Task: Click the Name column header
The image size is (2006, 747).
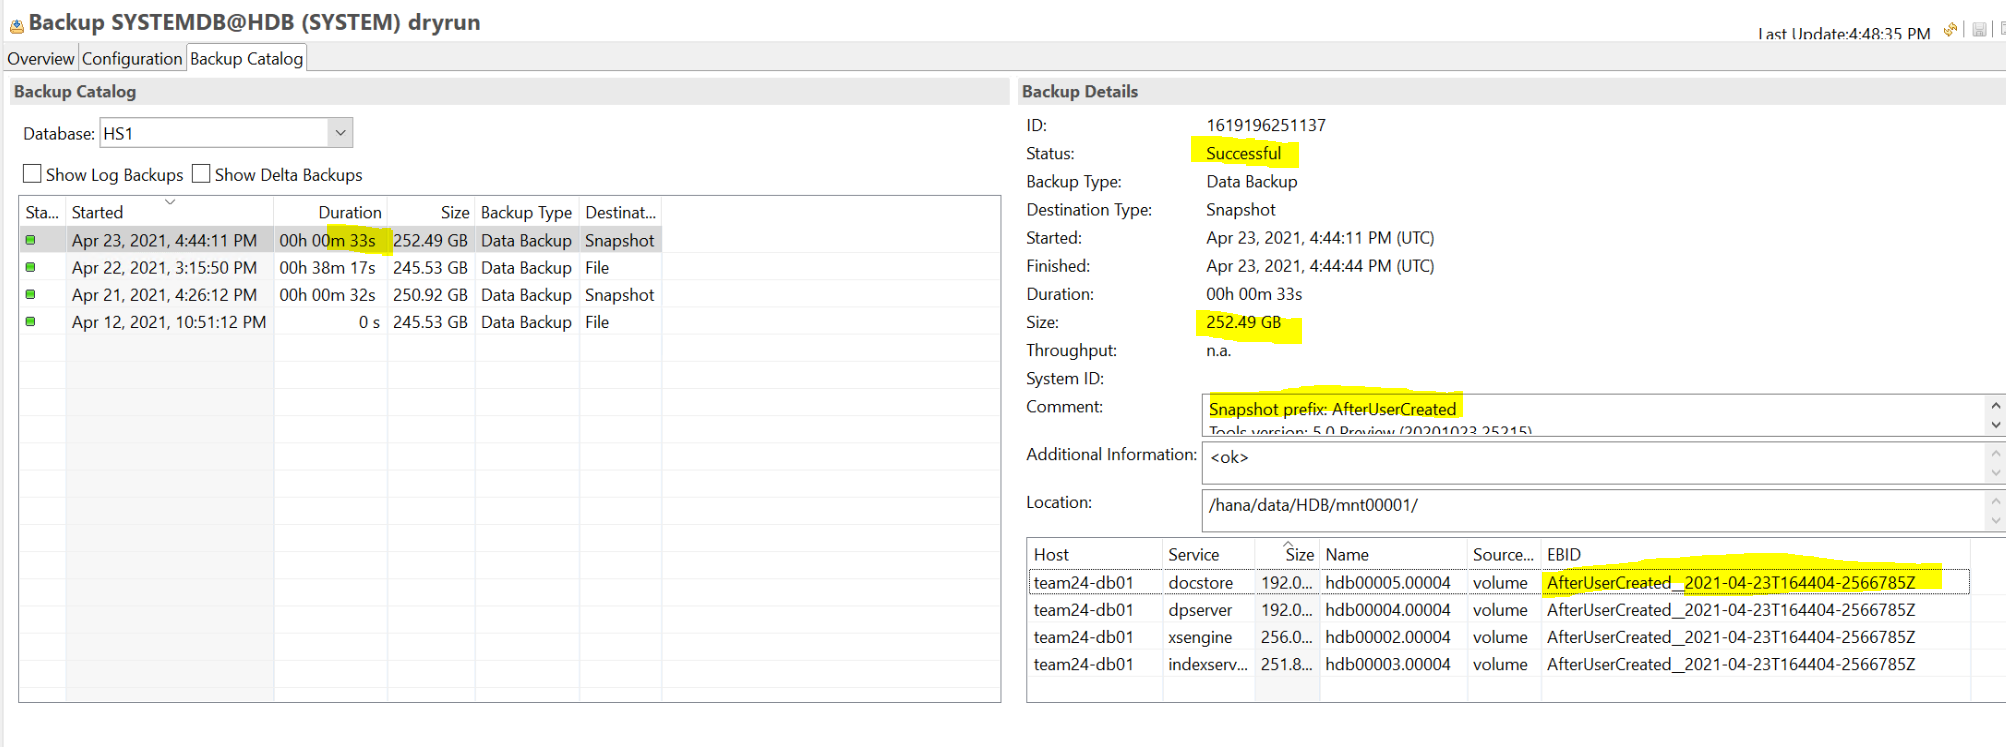Action: coord(1392,554)
